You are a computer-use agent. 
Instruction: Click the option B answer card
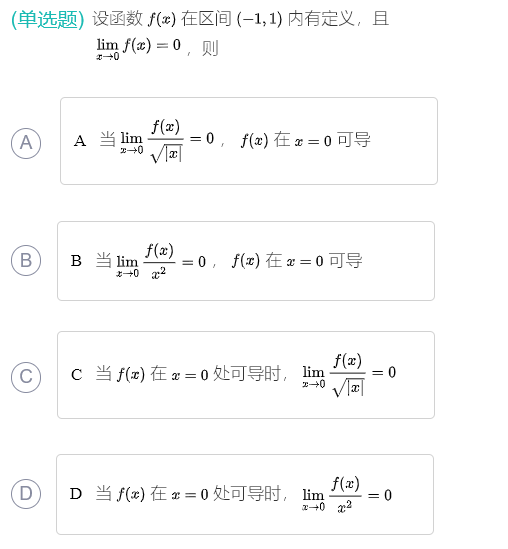(x=246, y=261)
